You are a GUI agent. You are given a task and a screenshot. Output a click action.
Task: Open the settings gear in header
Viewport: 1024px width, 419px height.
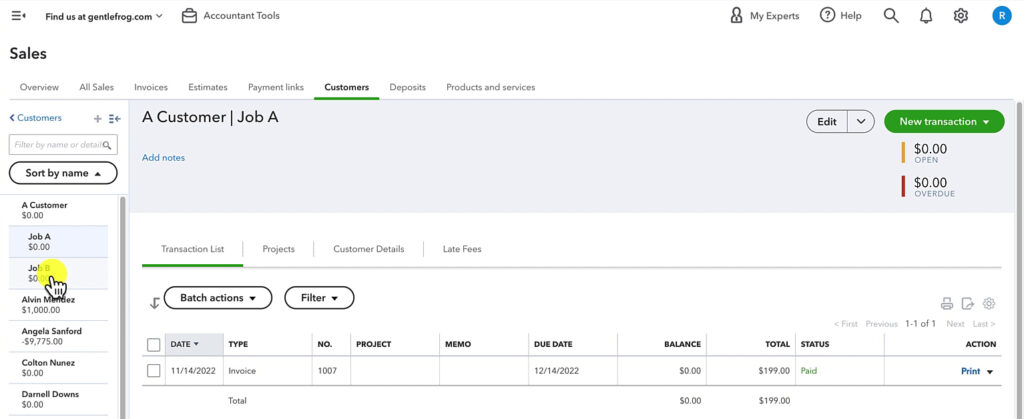pyautogui.click(x=961, y=16)
